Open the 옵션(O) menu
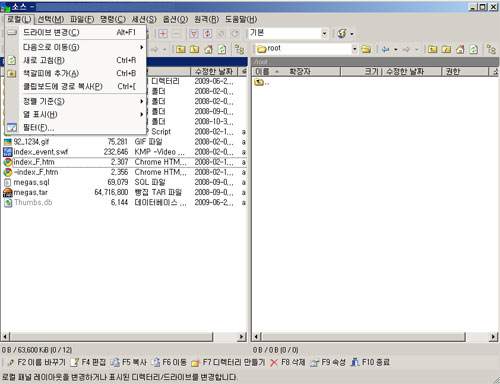This screenshot has width=500, height=384. 175,19
